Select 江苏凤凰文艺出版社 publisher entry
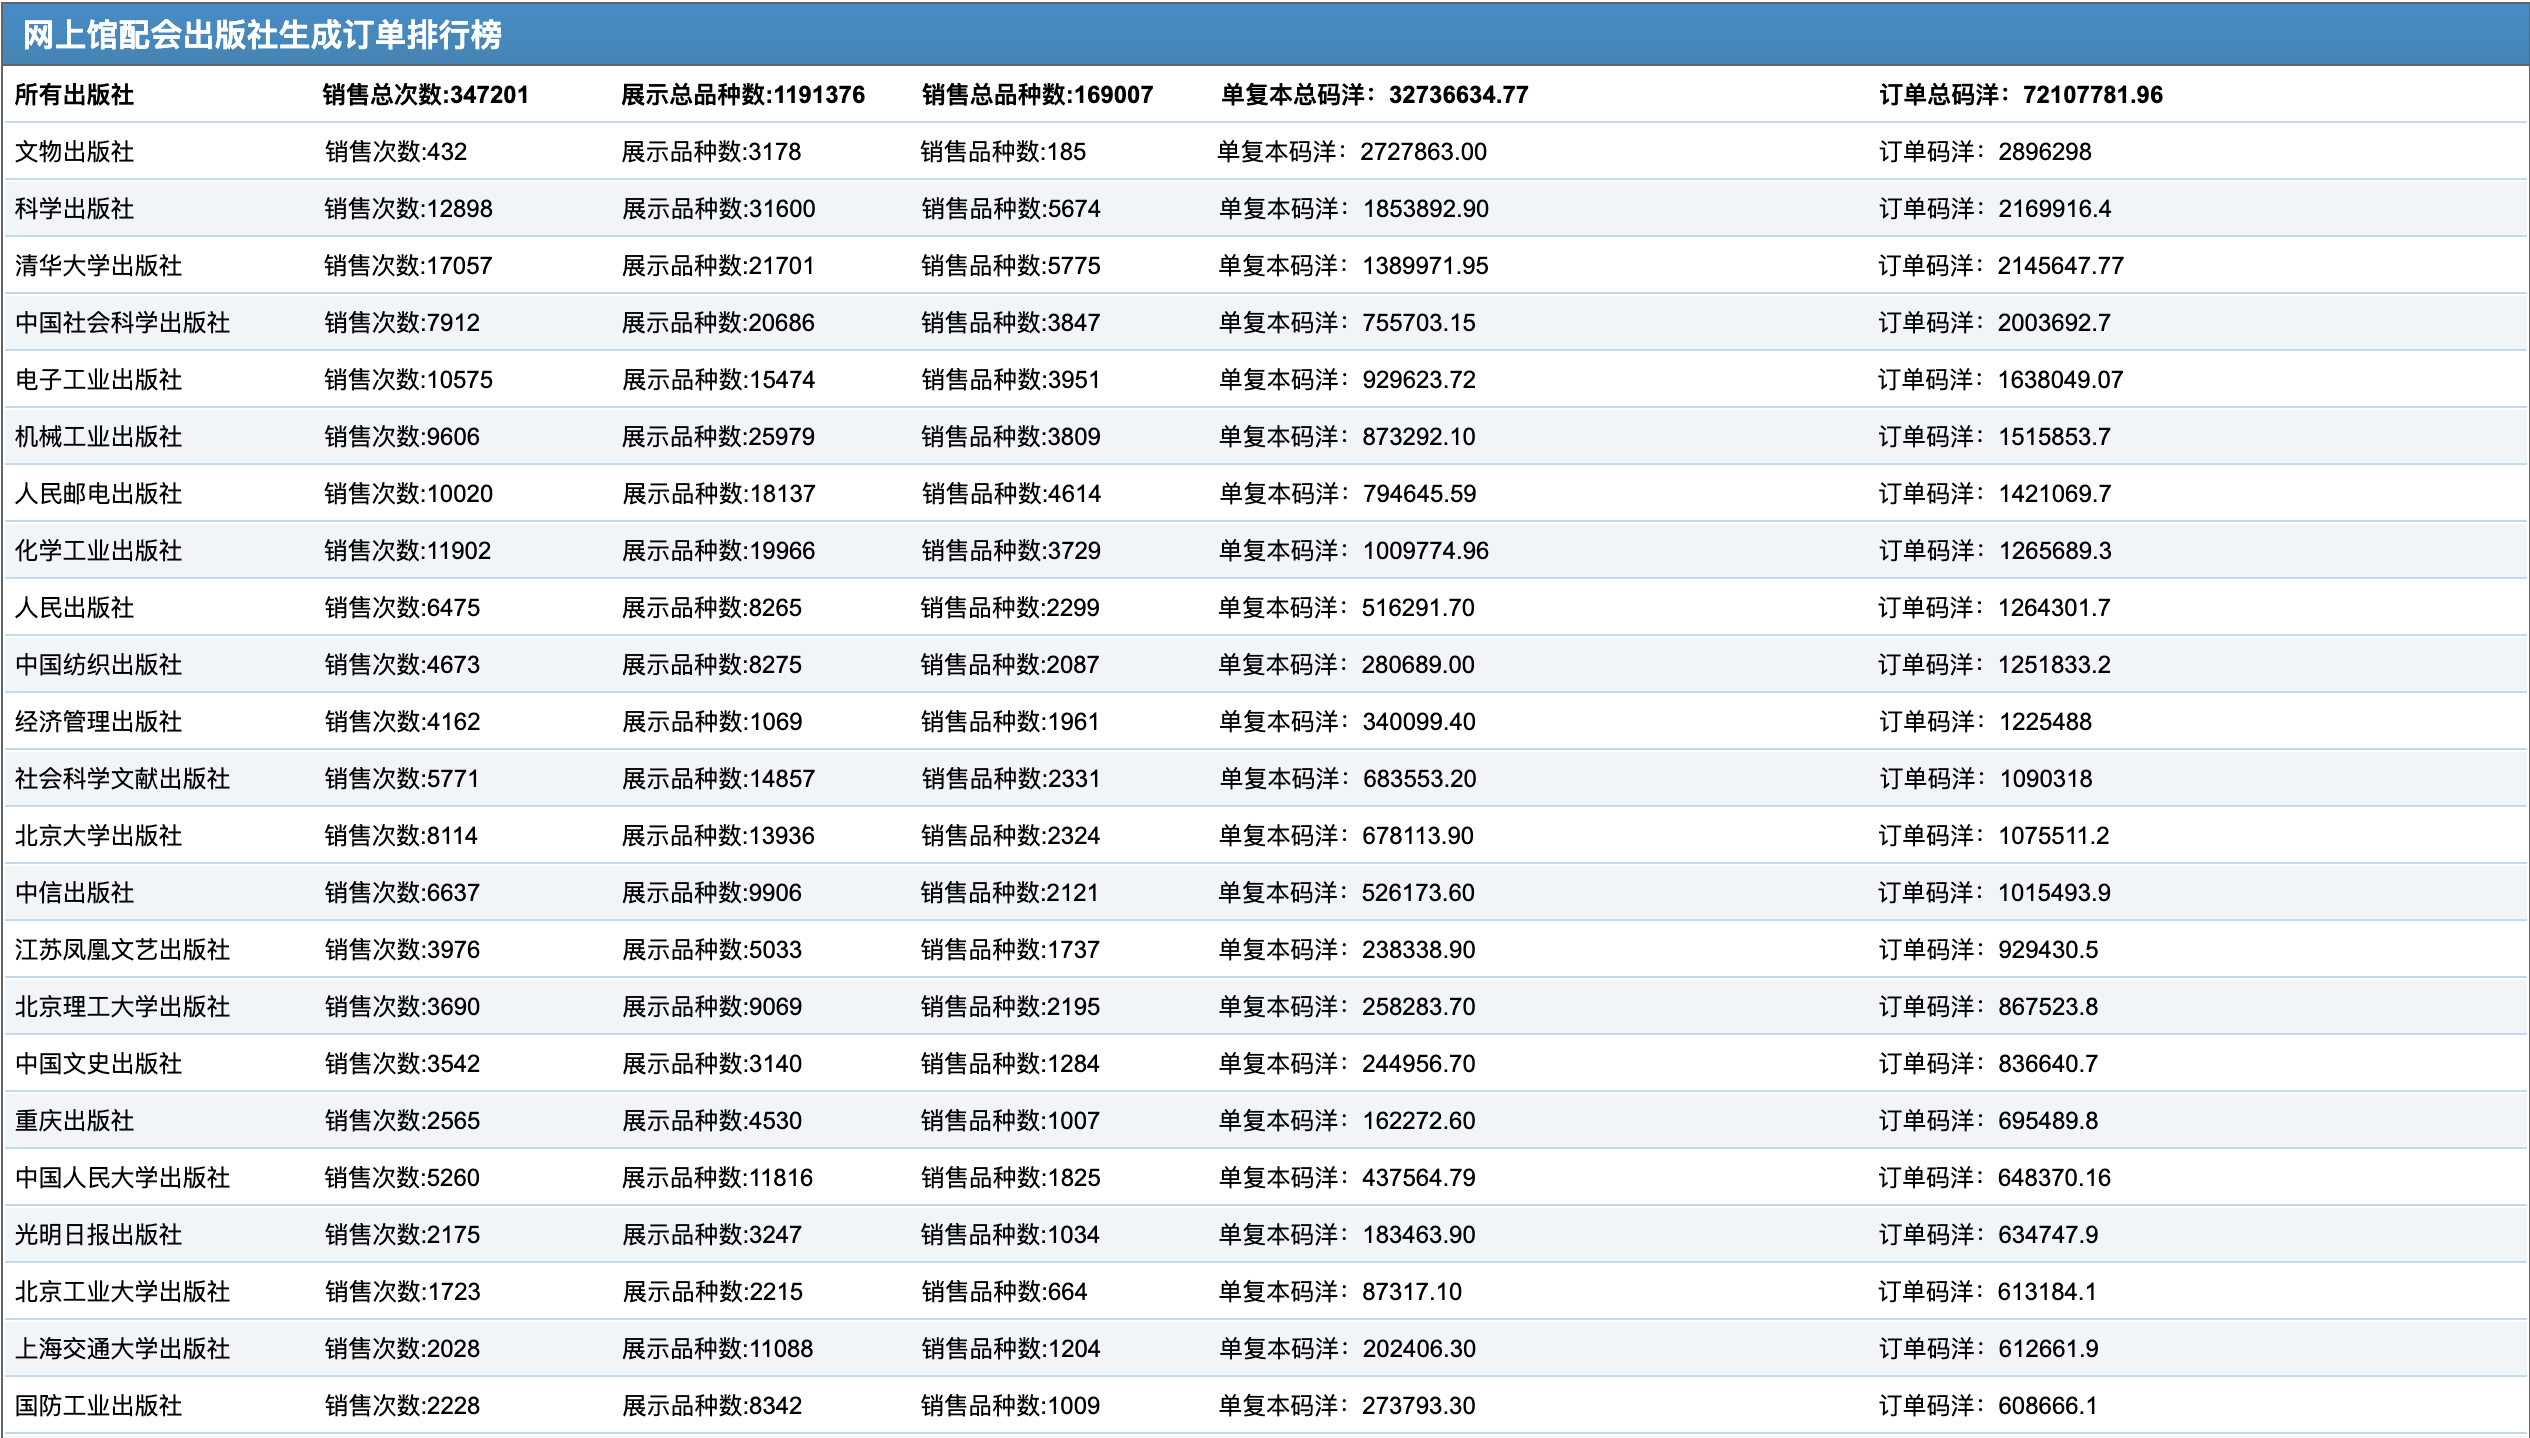Image resolution: width=2530 pixels, height=1438 pixels. point(122,950)
